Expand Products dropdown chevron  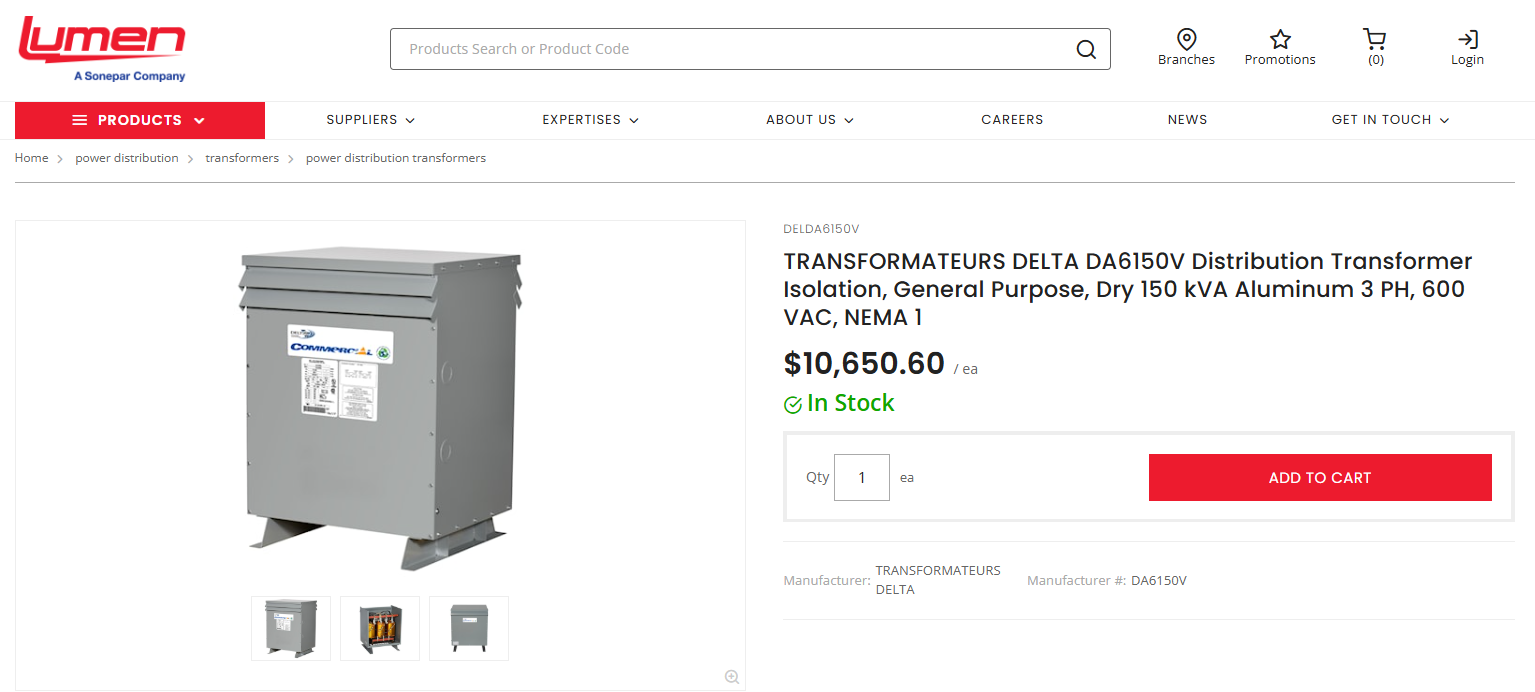click(199, 120)
